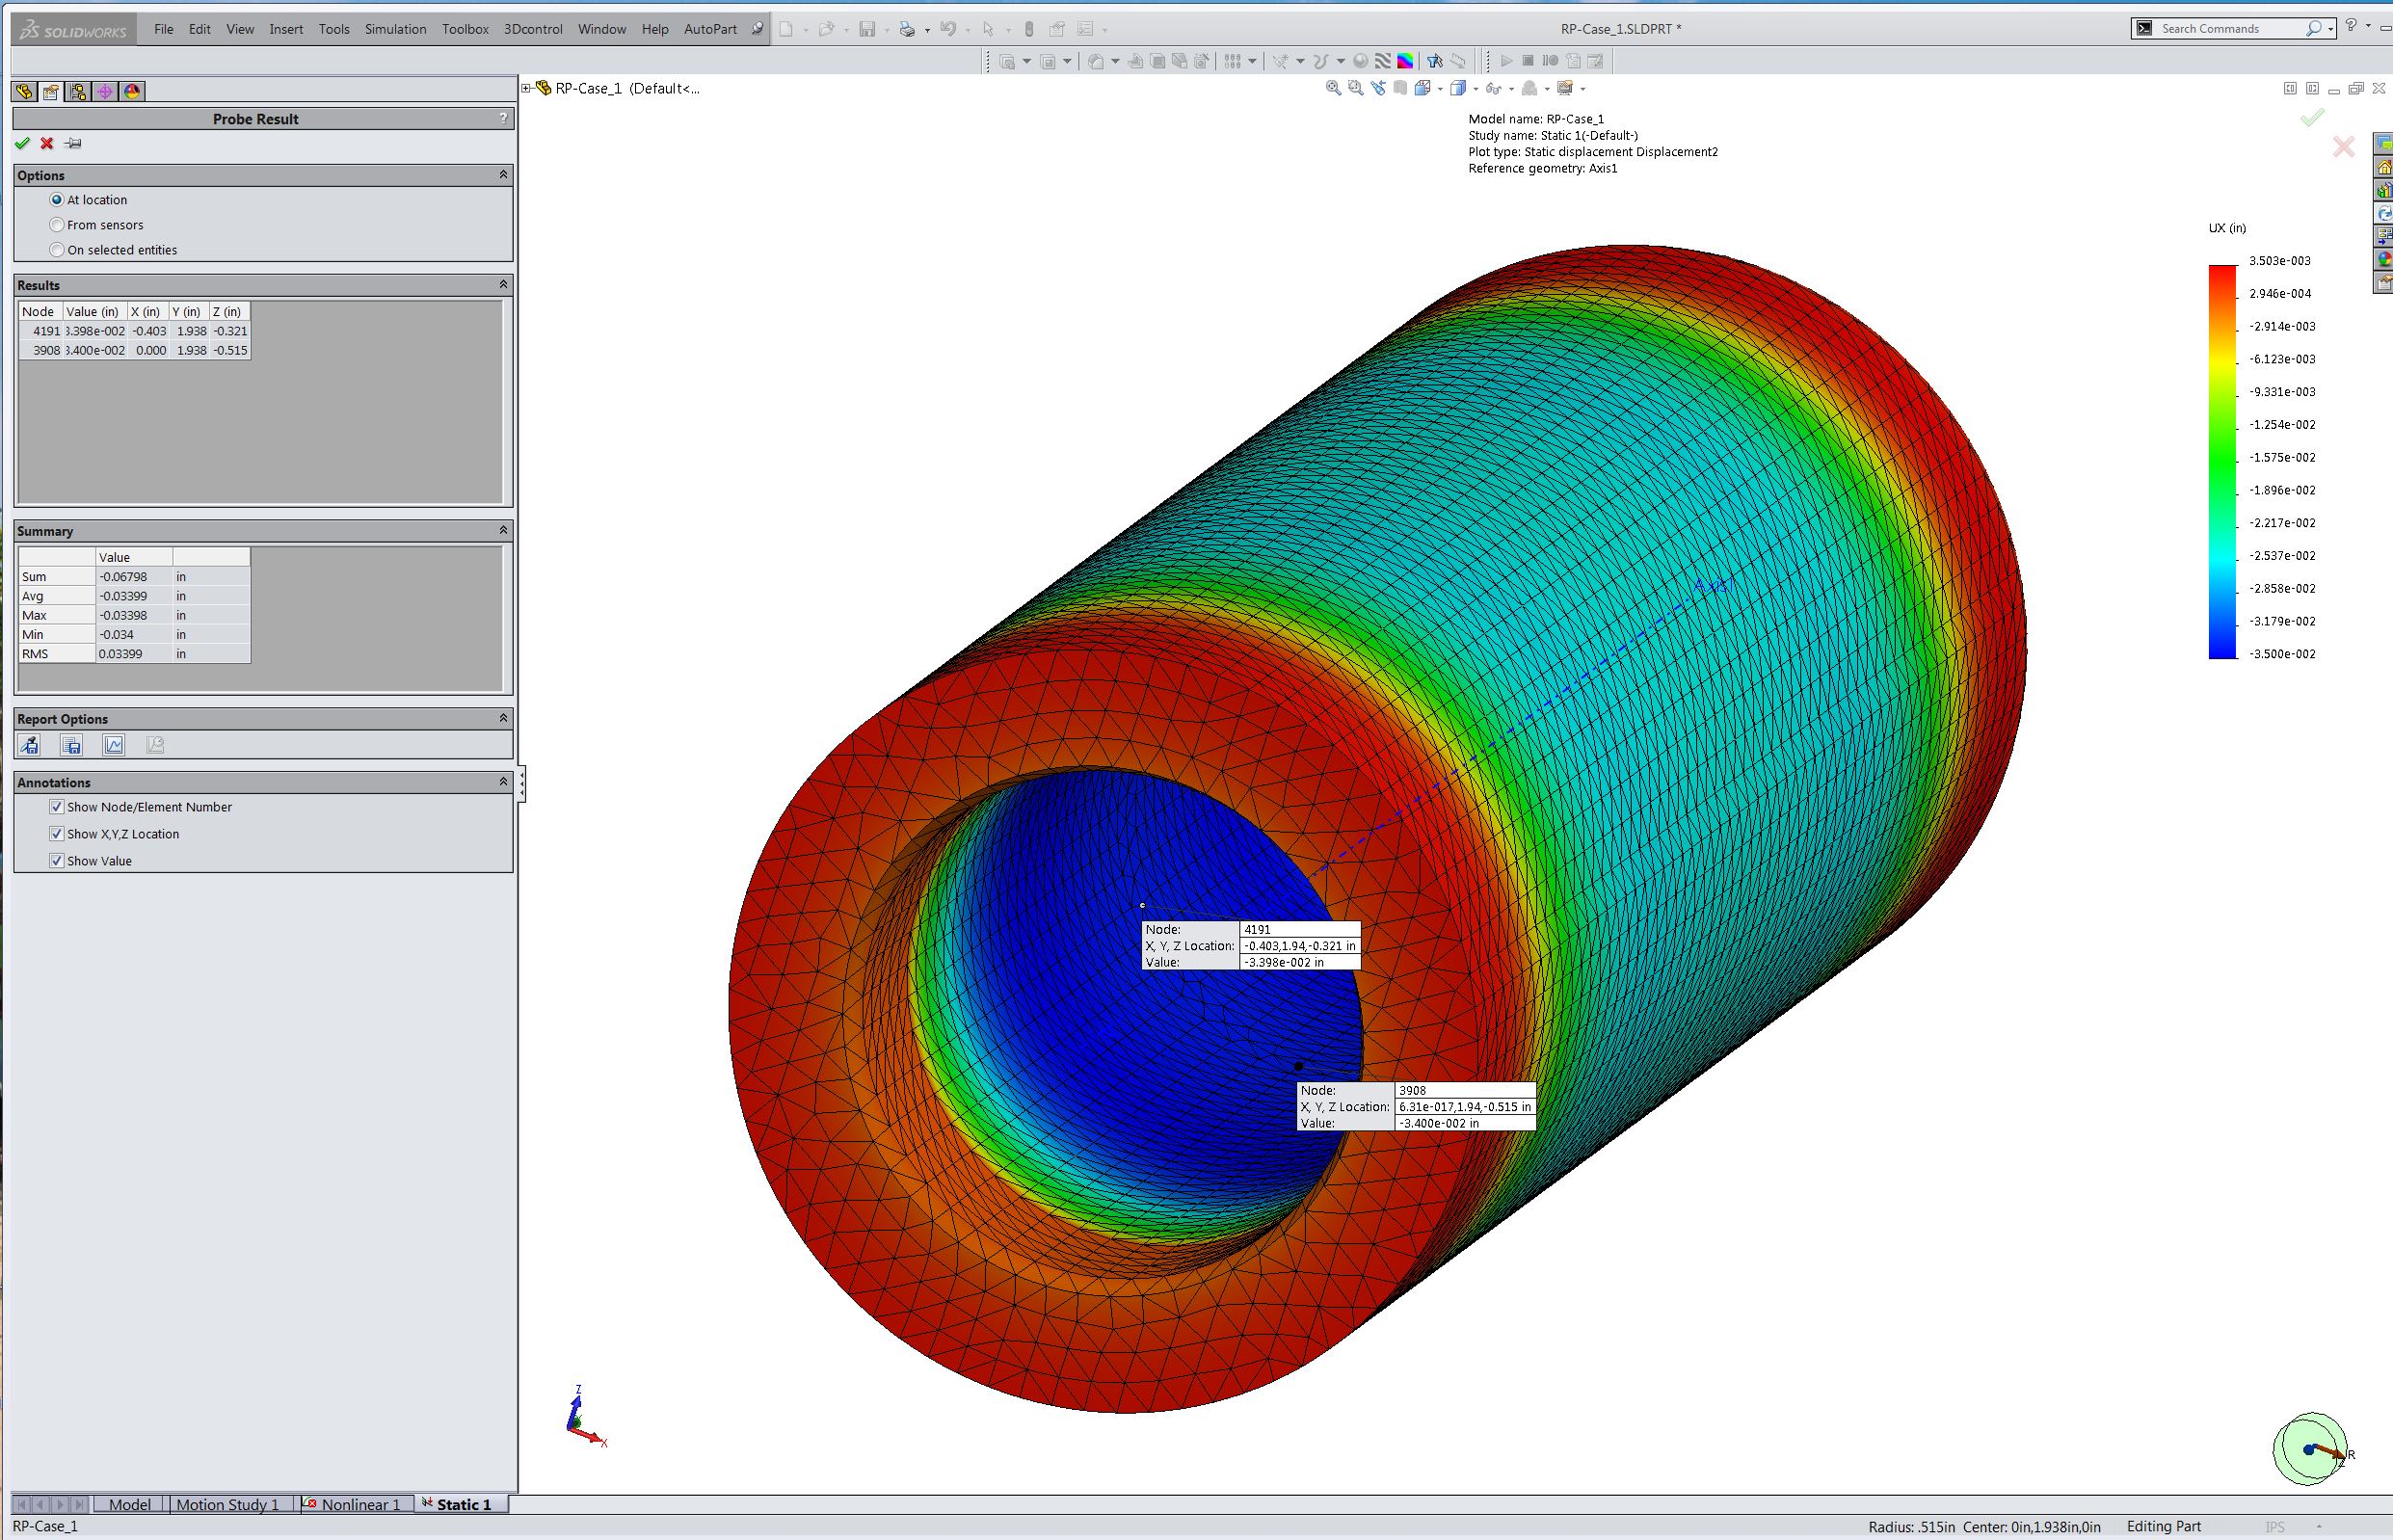Open the AutoPart menu
Screen dimensions: 2393x1540
point(710,29)
